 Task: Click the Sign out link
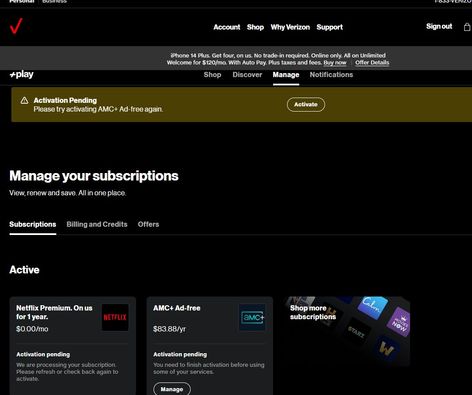pos(439,26)
